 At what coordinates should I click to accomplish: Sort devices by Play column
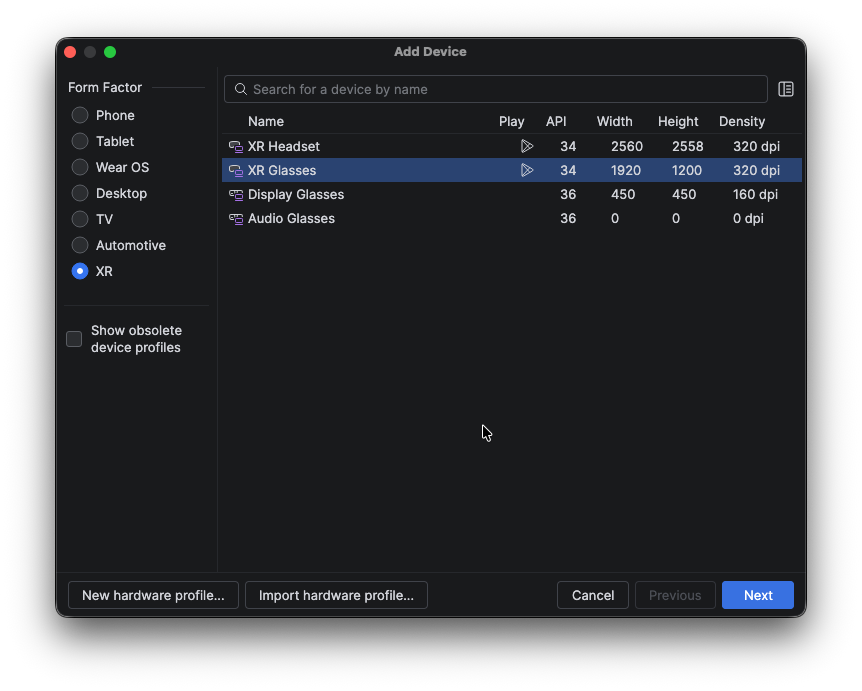[511, 121]
